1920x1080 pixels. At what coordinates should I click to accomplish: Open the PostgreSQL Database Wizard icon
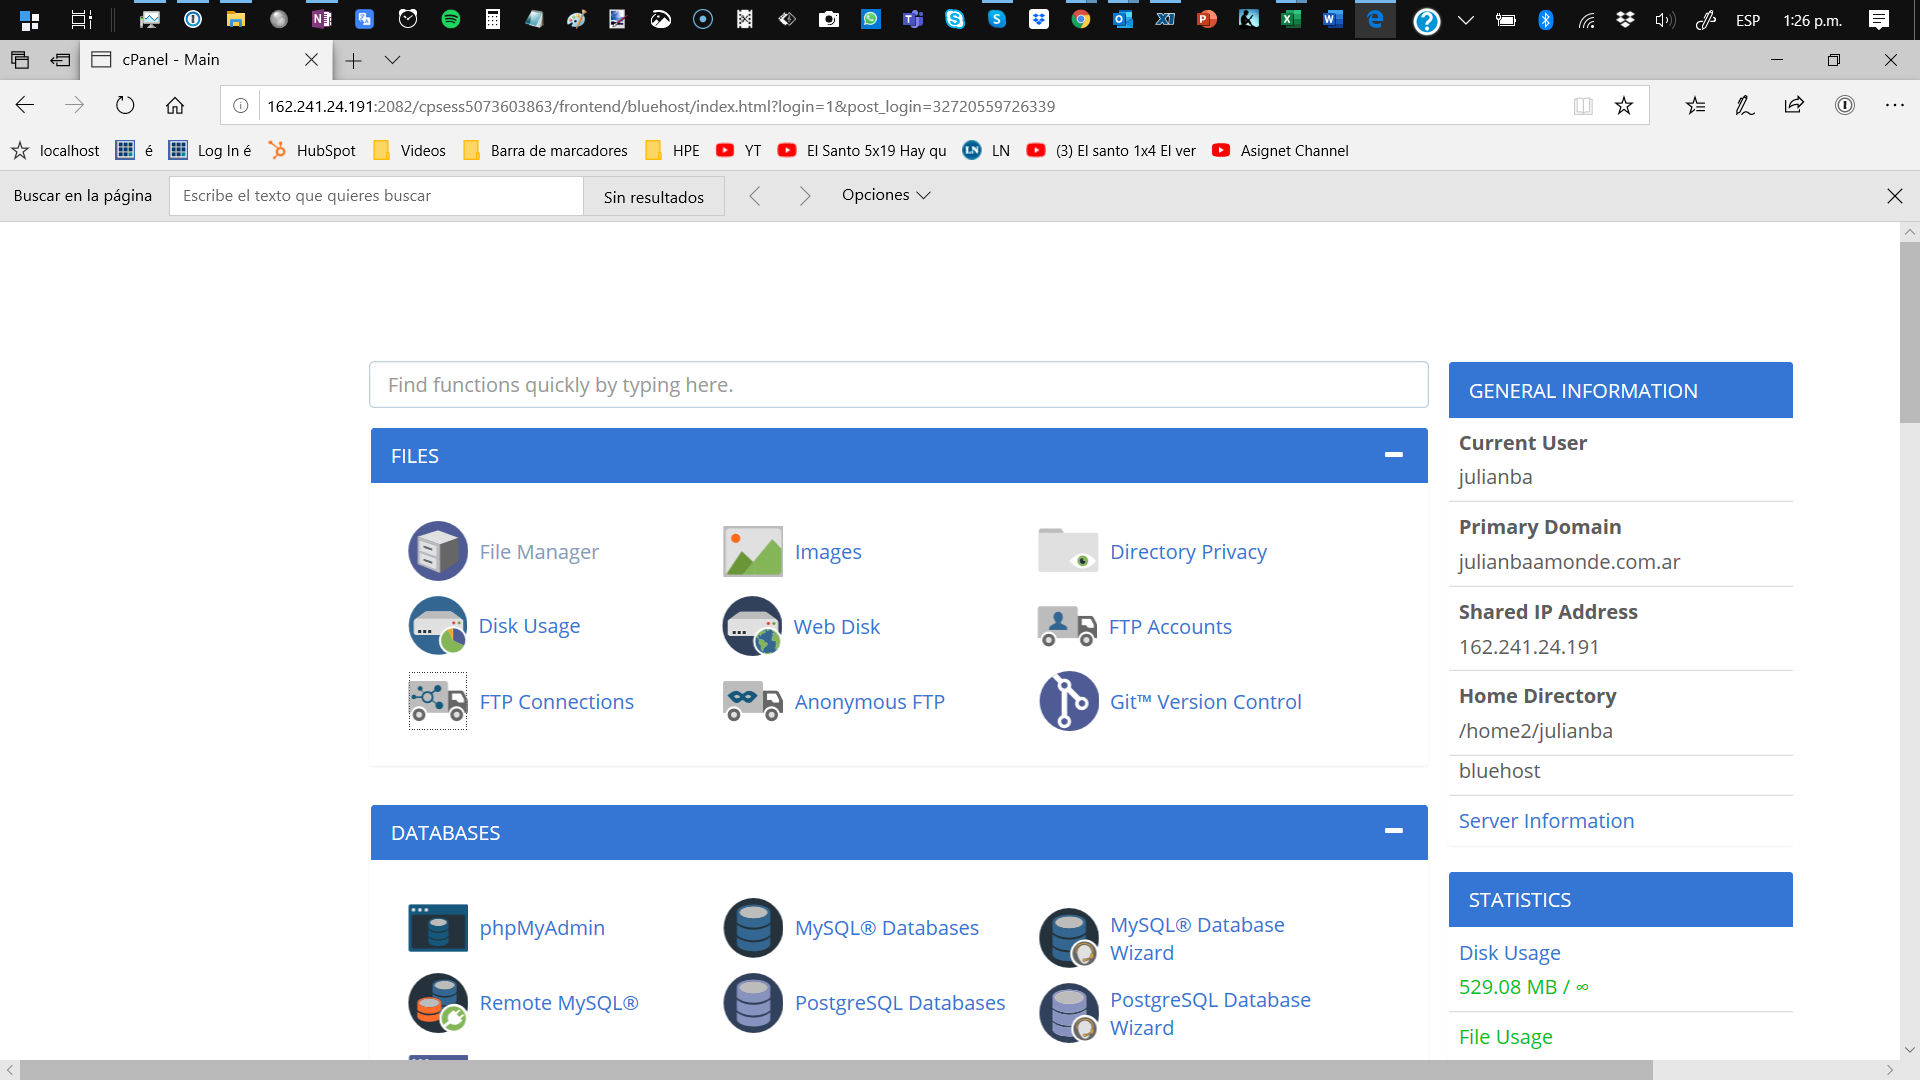coord(1069,1013)
